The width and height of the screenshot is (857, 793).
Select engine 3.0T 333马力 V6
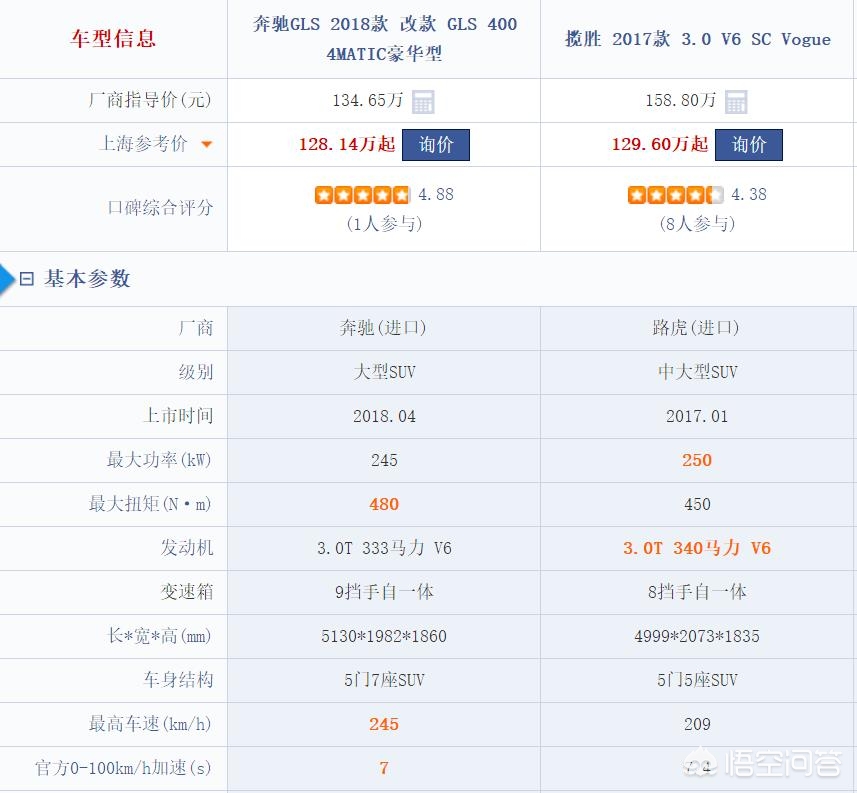pyautogui.click(x=384, y=548)
